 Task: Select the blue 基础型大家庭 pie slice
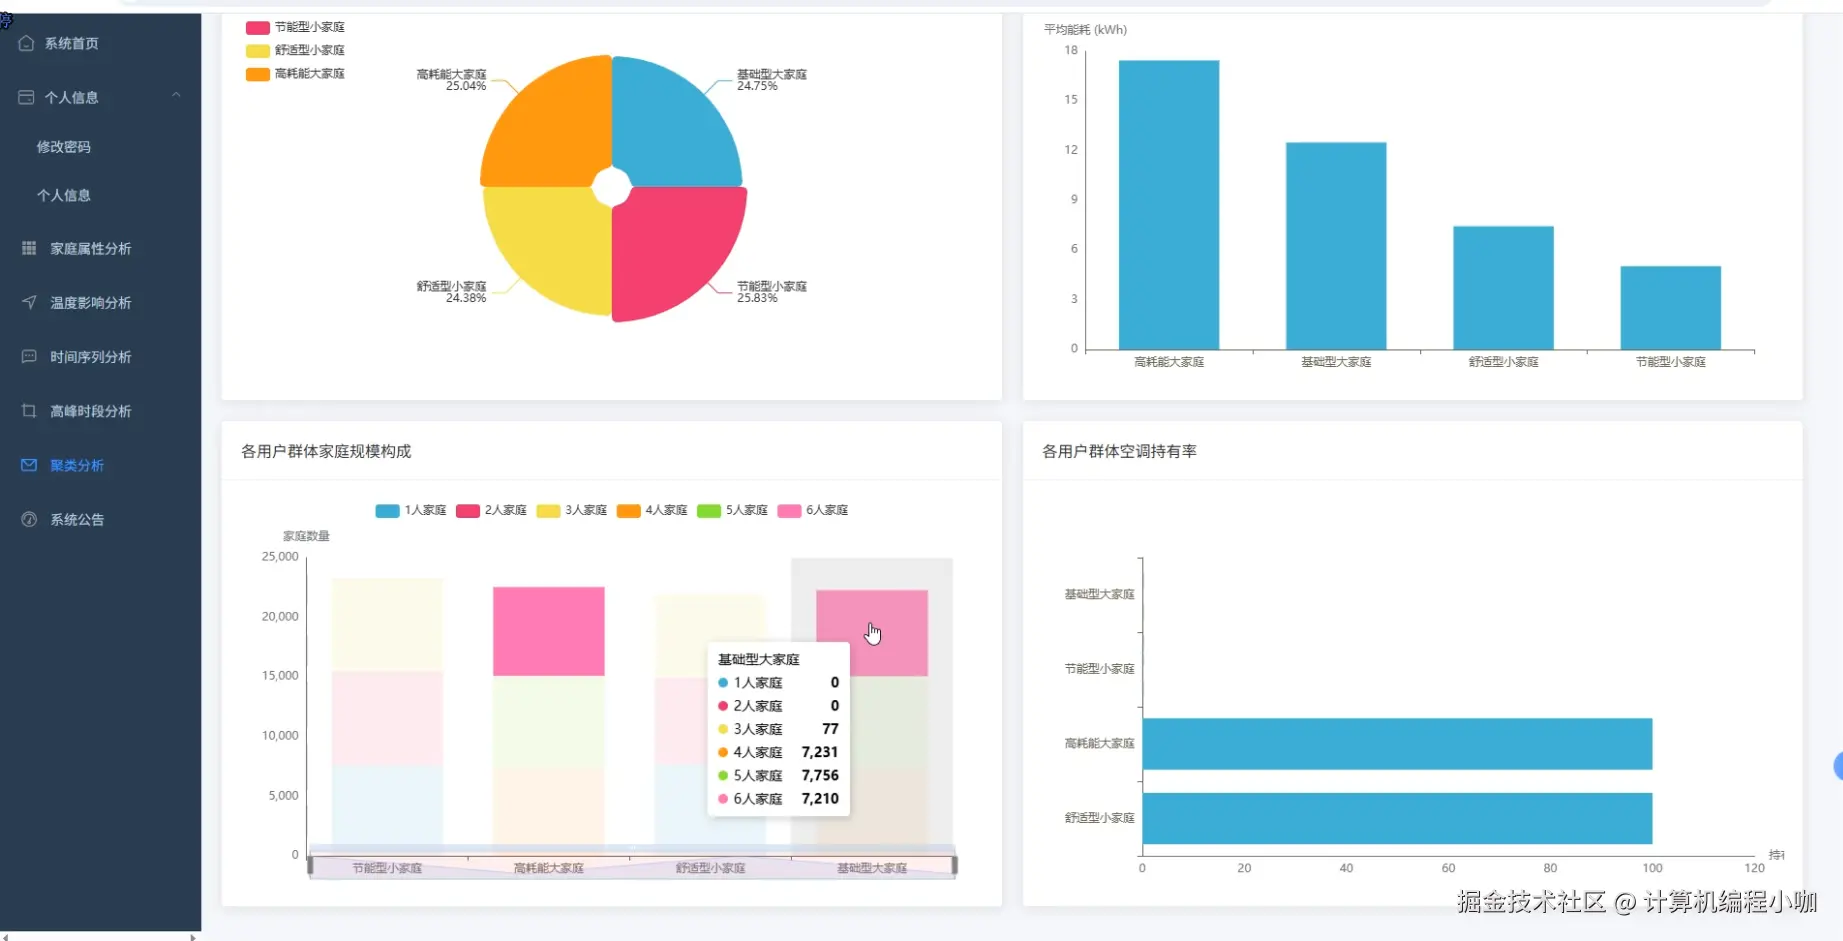(x=670, y=125)
